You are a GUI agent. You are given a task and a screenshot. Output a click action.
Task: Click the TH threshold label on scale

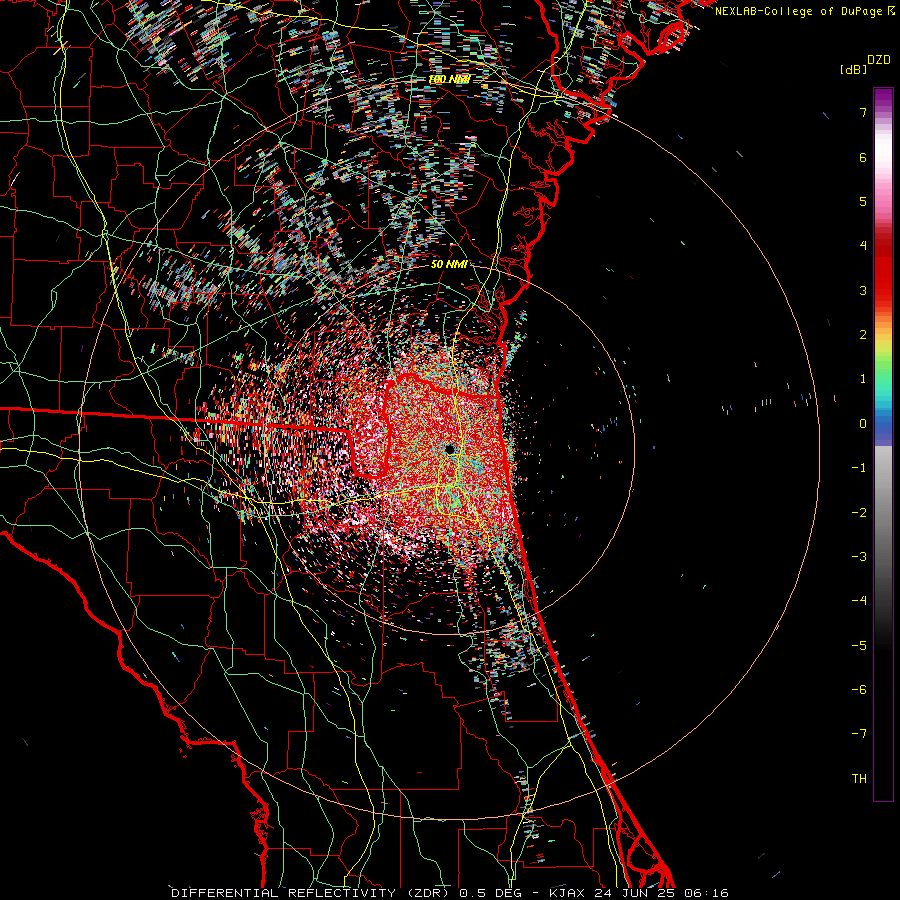(x=859, y=779)
